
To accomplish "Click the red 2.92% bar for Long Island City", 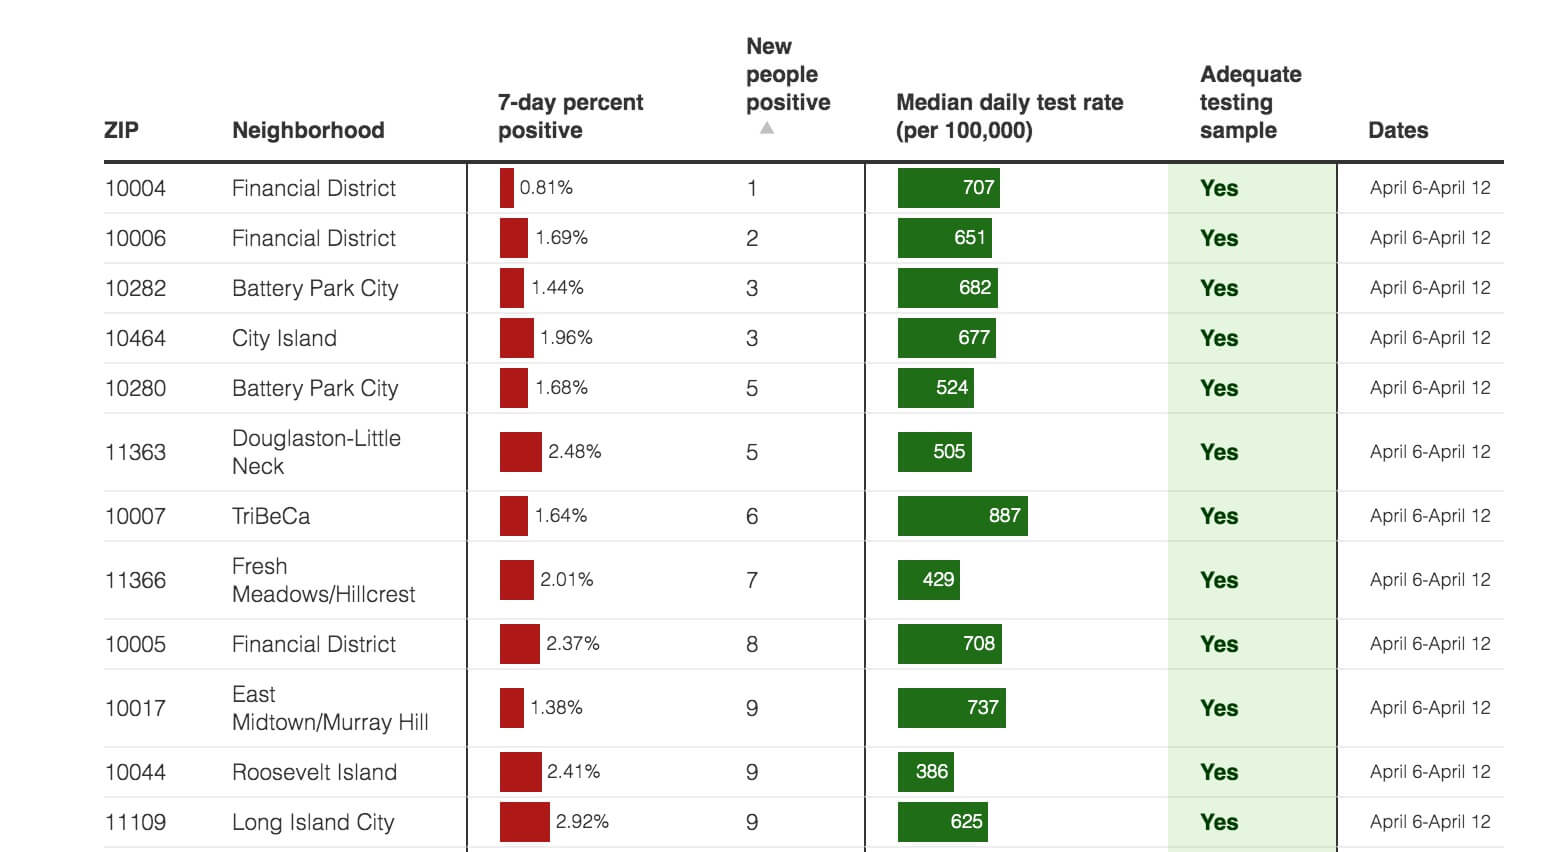I will click(x=524, y=822).
